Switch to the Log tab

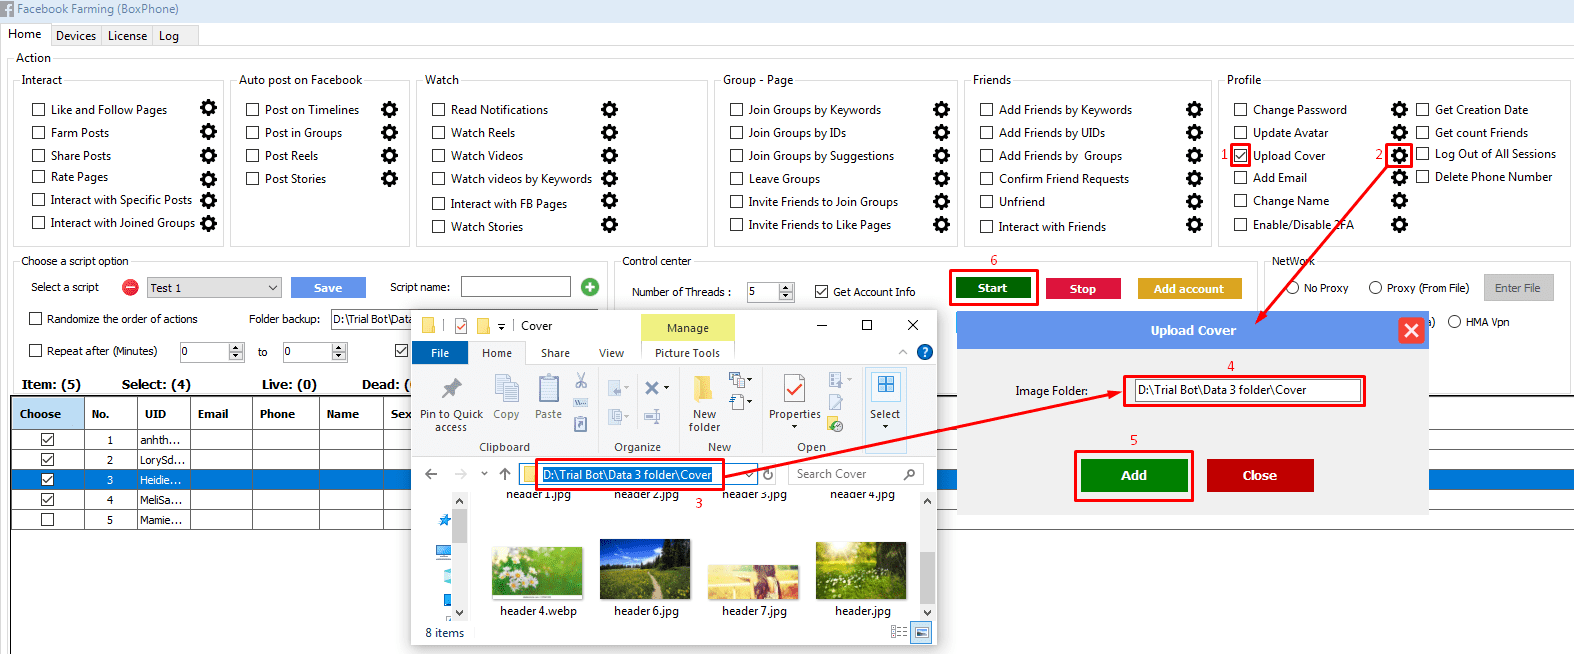(169, 36)
